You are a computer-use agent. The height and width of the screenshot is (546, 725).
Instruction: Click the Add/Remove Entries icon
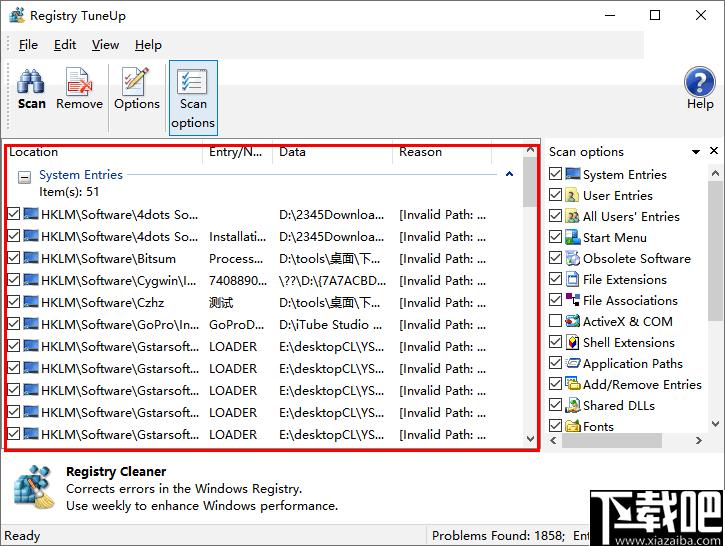point(572,384)
